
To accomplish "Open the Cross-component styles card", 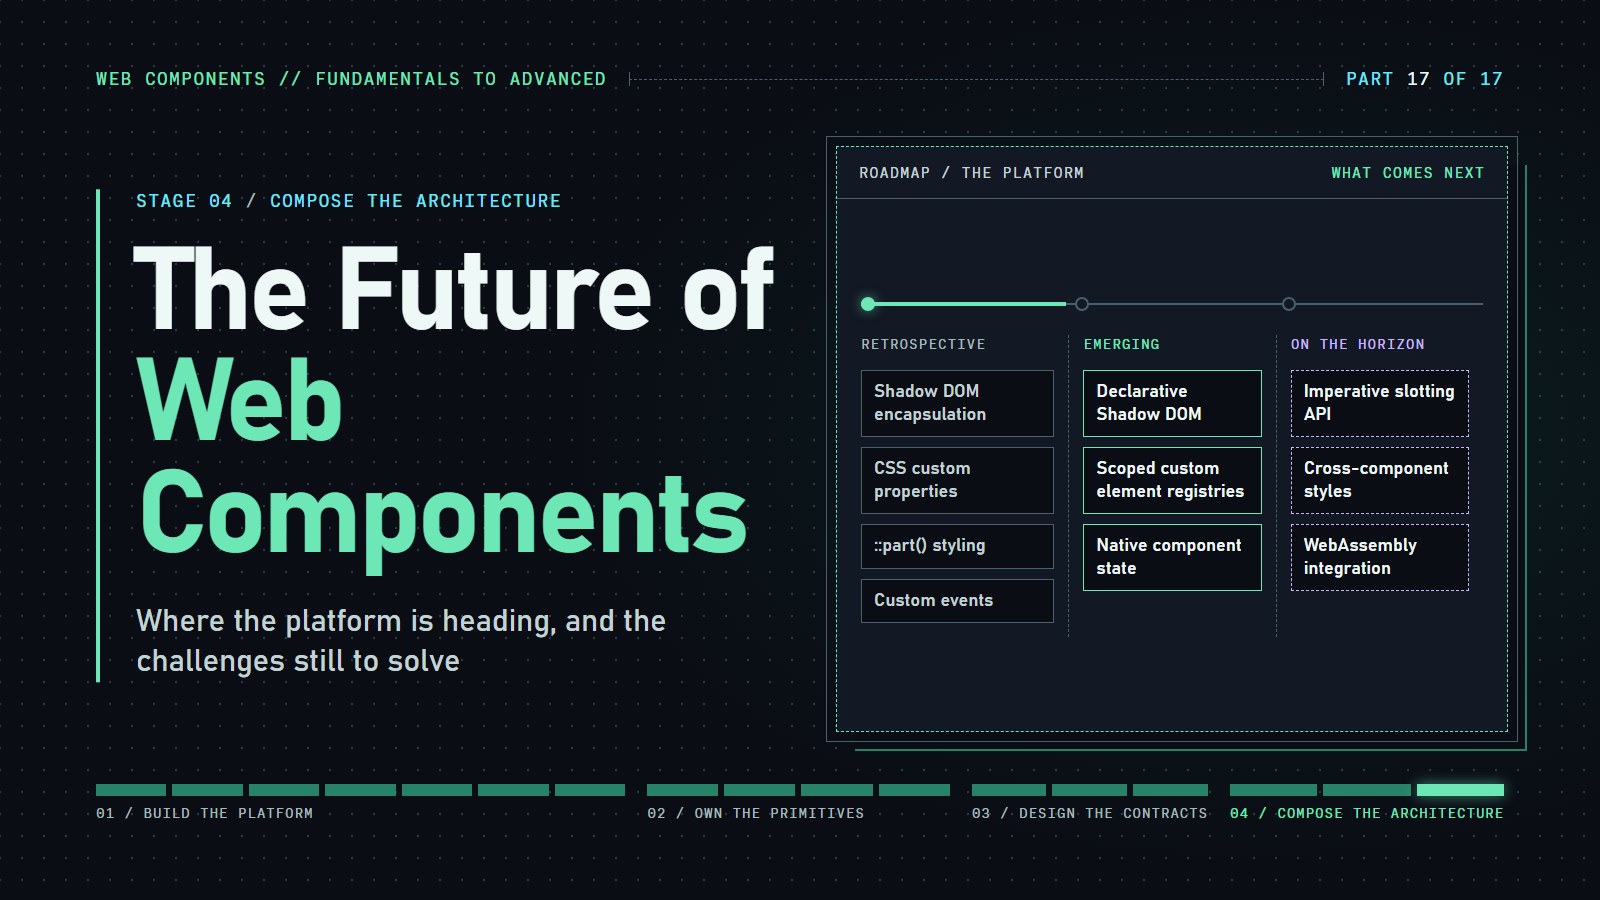I will [x=1379, y=480].
